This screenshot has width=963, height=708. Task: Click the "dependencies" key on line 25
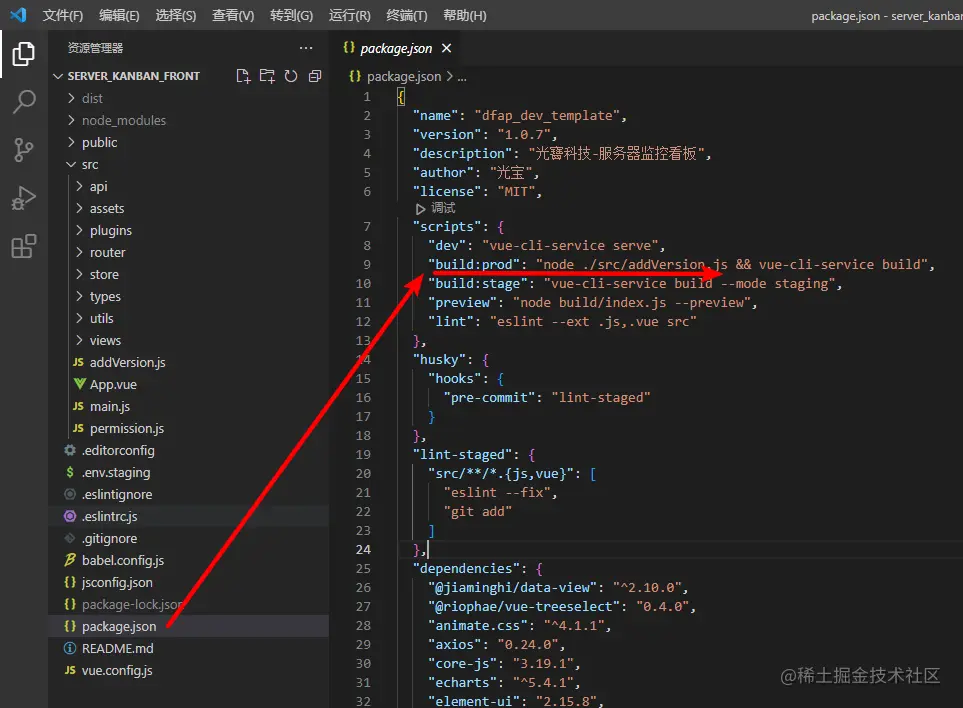tap(466, 568)
